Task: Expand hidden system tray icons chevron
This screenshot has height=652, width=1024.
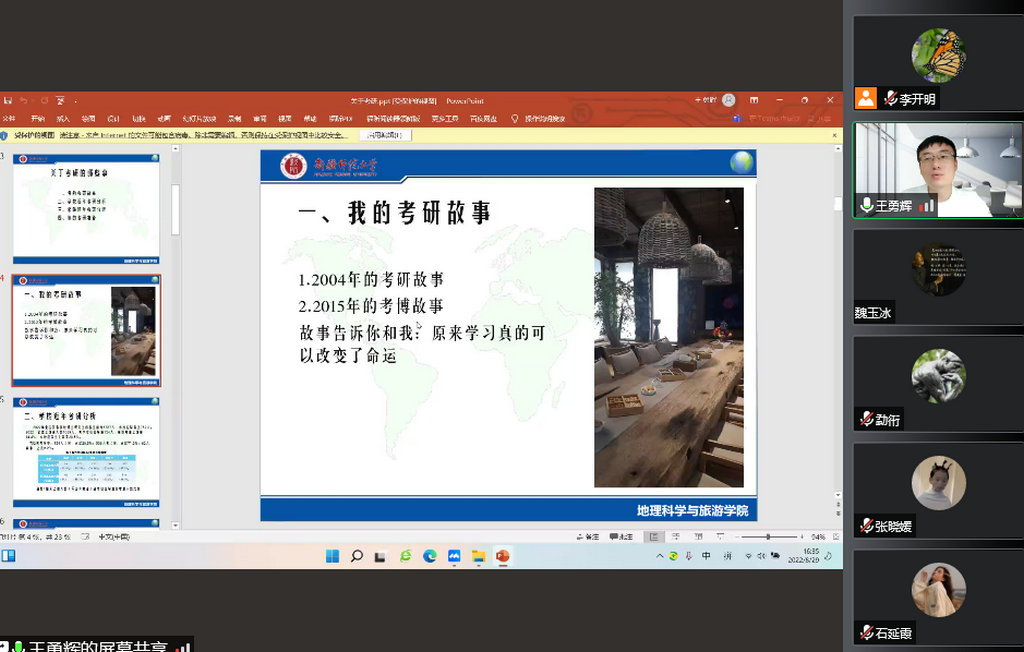Action: (x=659, y=556)
